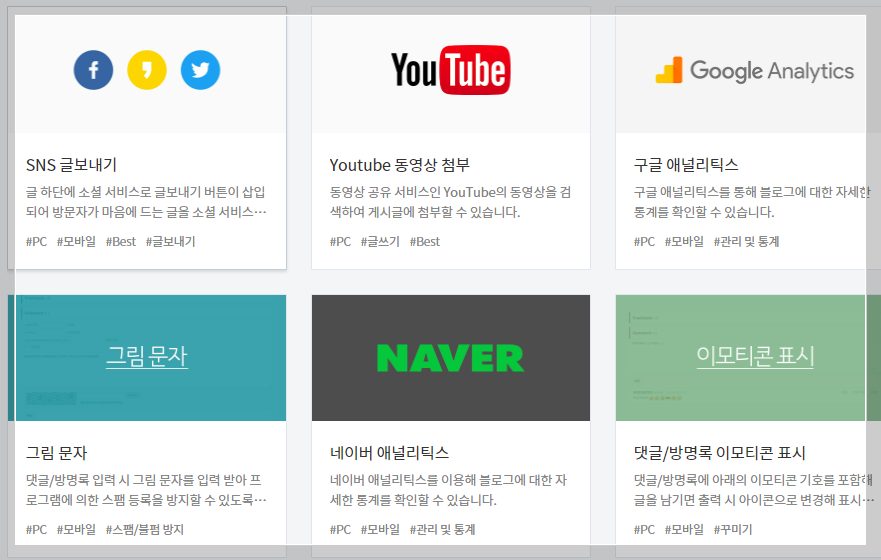Click the #꾸미기 tag

coord(733,529)
